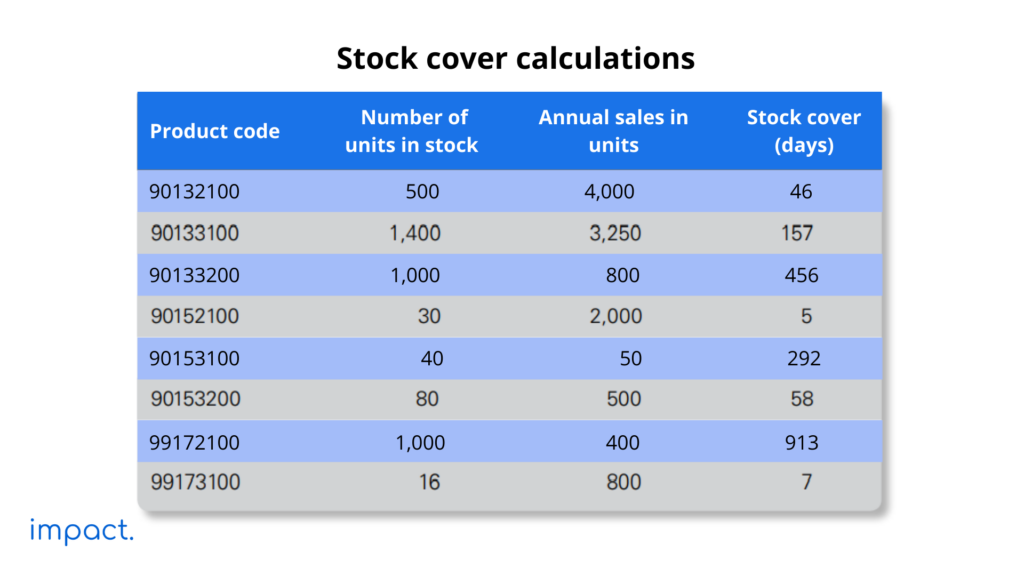The height and width of the screenshot is (576, 1024).
Task: Select the 456 stock cover cell
Action: 801,275
